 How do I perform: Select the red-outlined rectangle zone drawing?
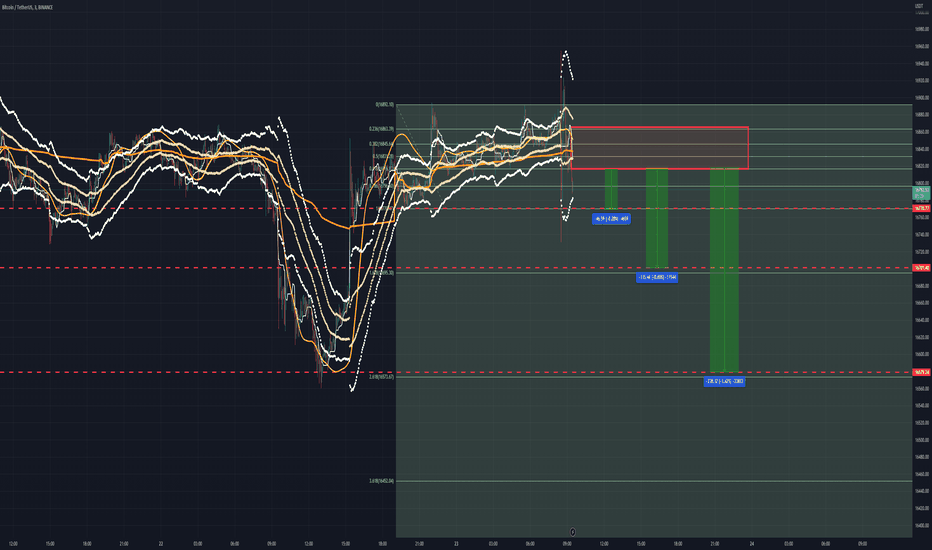click(660, 148)
